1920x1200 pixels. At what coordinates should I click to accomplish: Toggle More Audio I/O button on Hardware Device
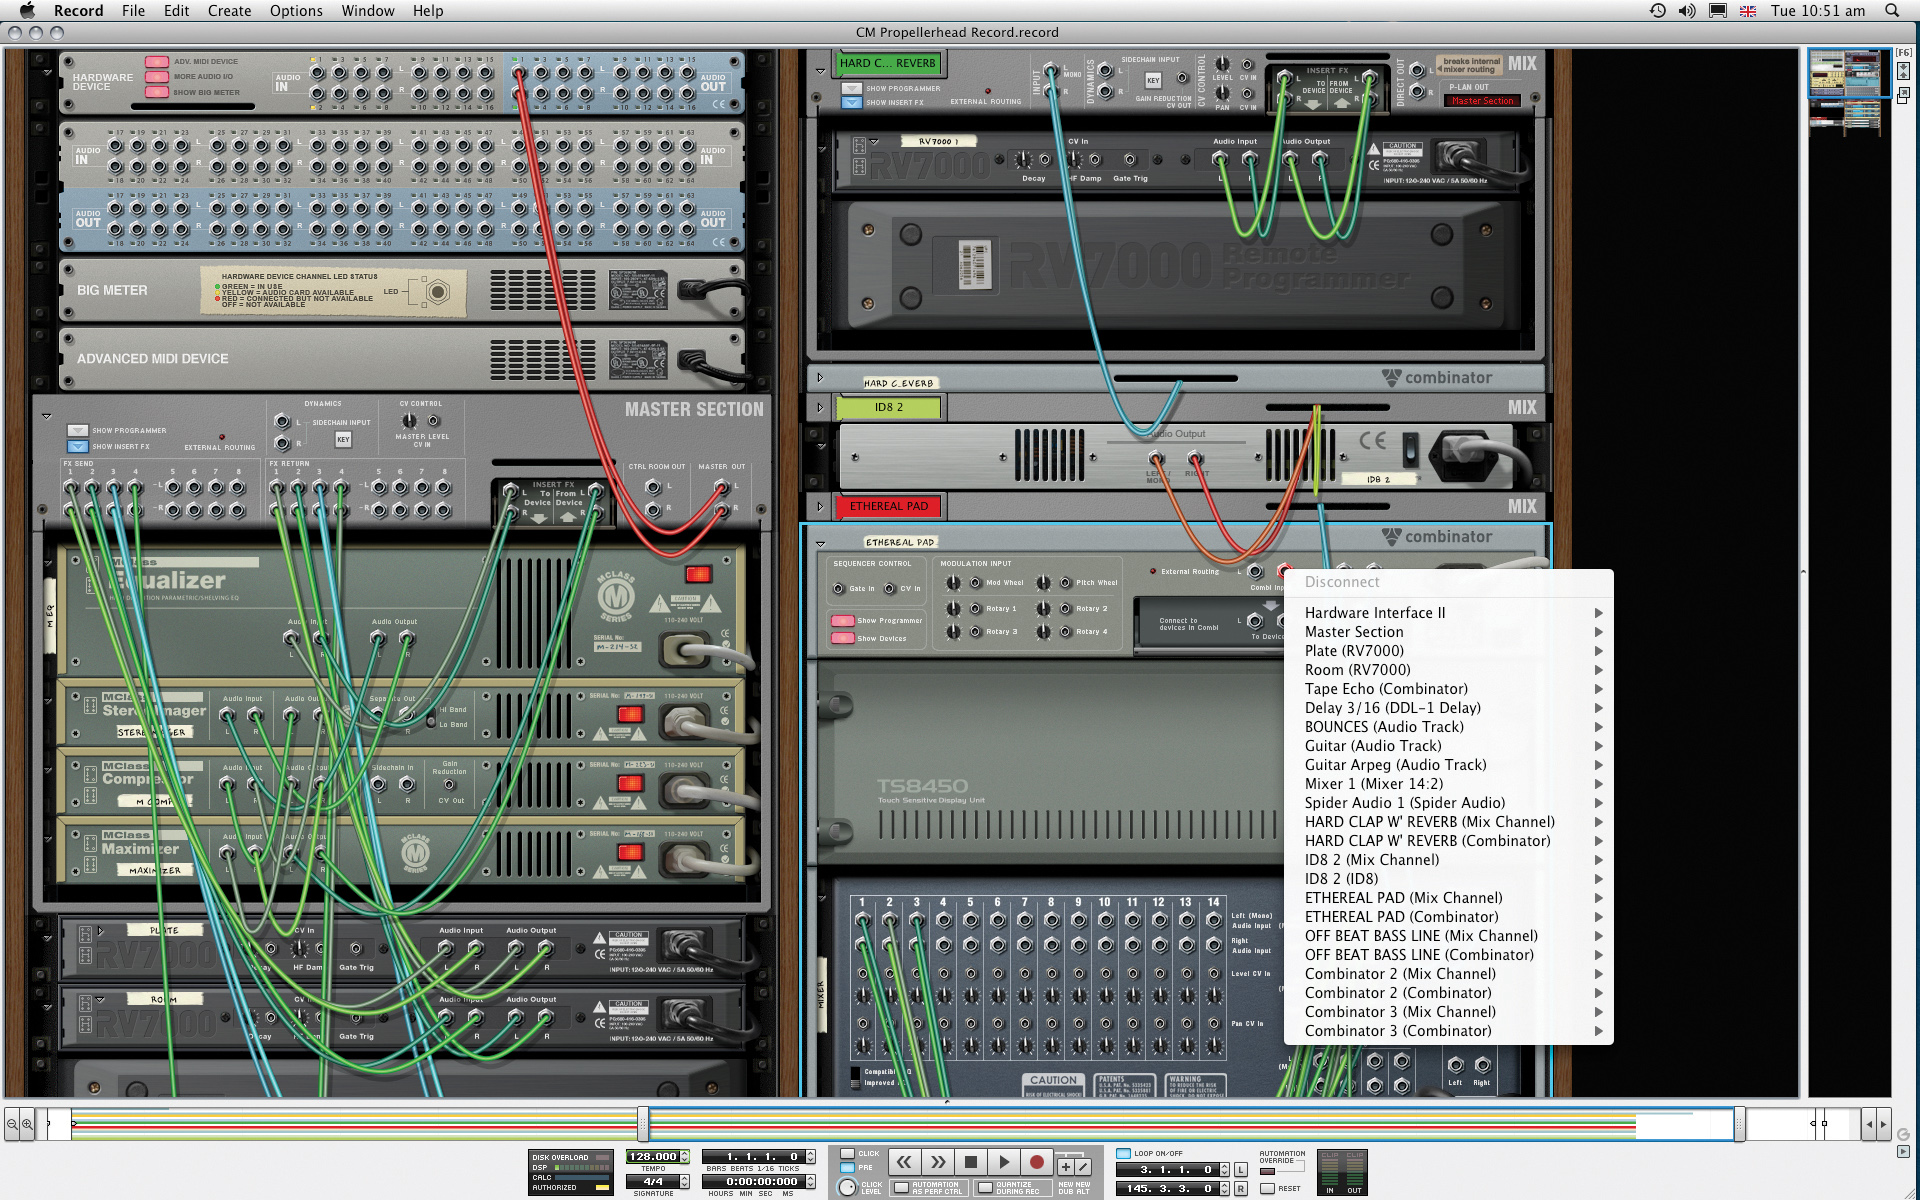(x=156, y=77)
